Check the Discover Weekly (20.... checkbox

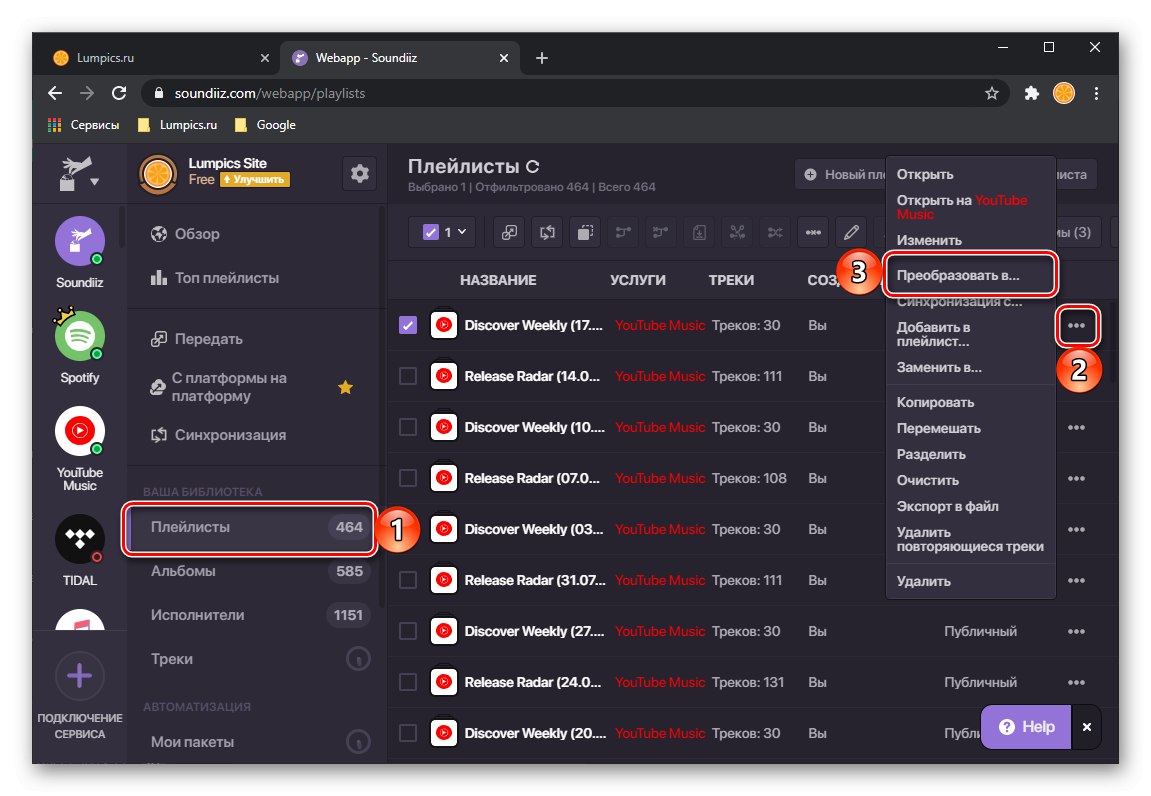click(x=408, y=733)
